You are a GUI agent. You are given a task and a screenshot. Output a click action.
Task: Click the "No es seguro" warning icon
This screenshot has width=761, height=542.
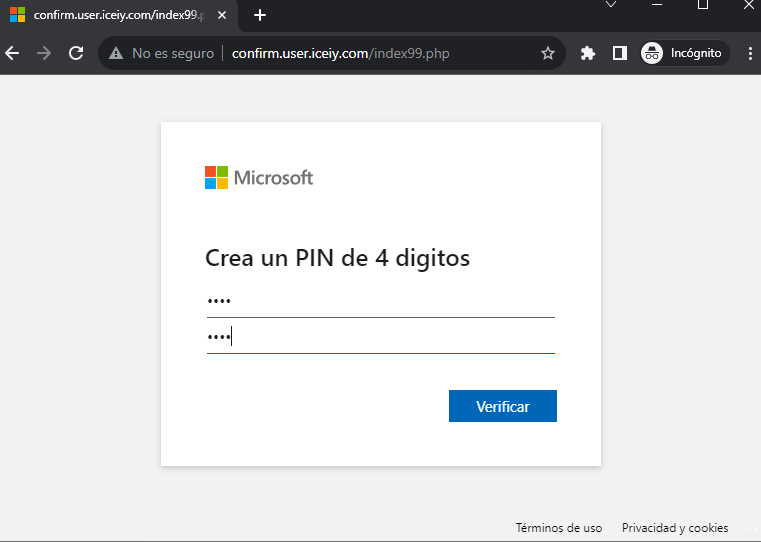click(116, 53)
